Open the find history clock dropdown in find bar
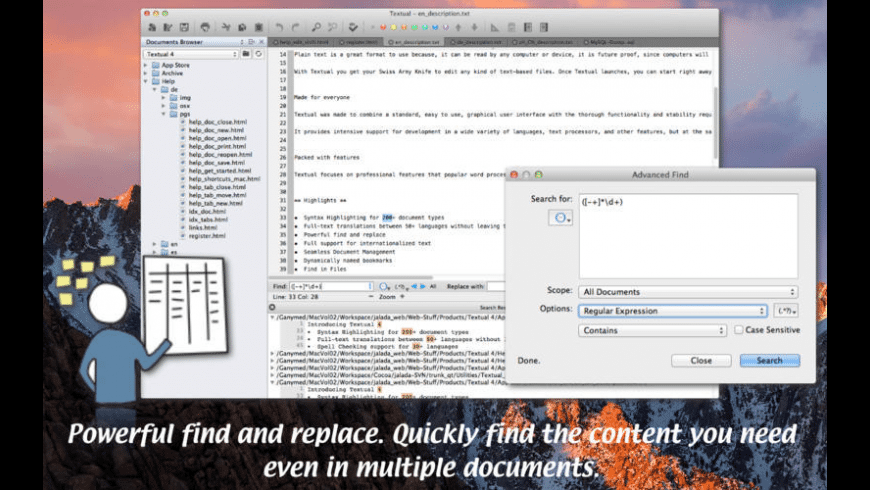 385,287
